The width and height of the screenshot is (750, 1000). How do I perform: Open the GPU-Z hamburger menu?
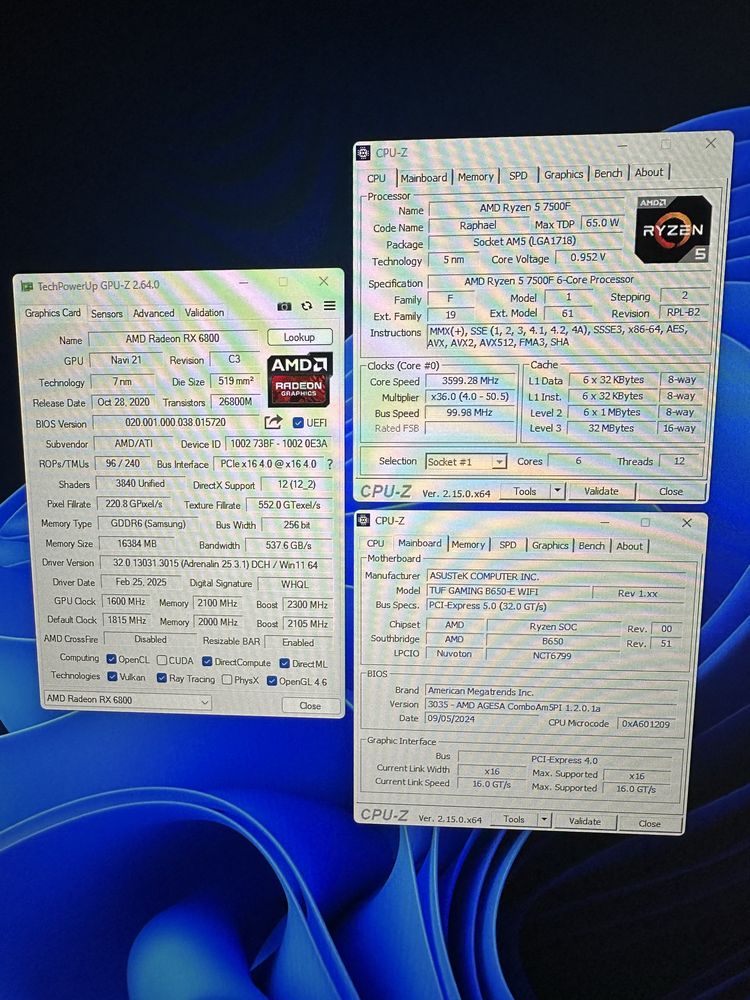point(330,305)
